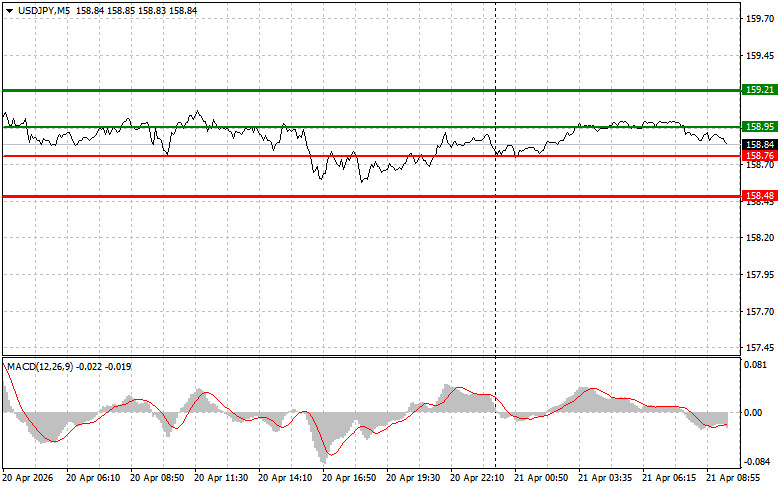Click the 20 Apr 06:10 time label

[x=93, y=478]
